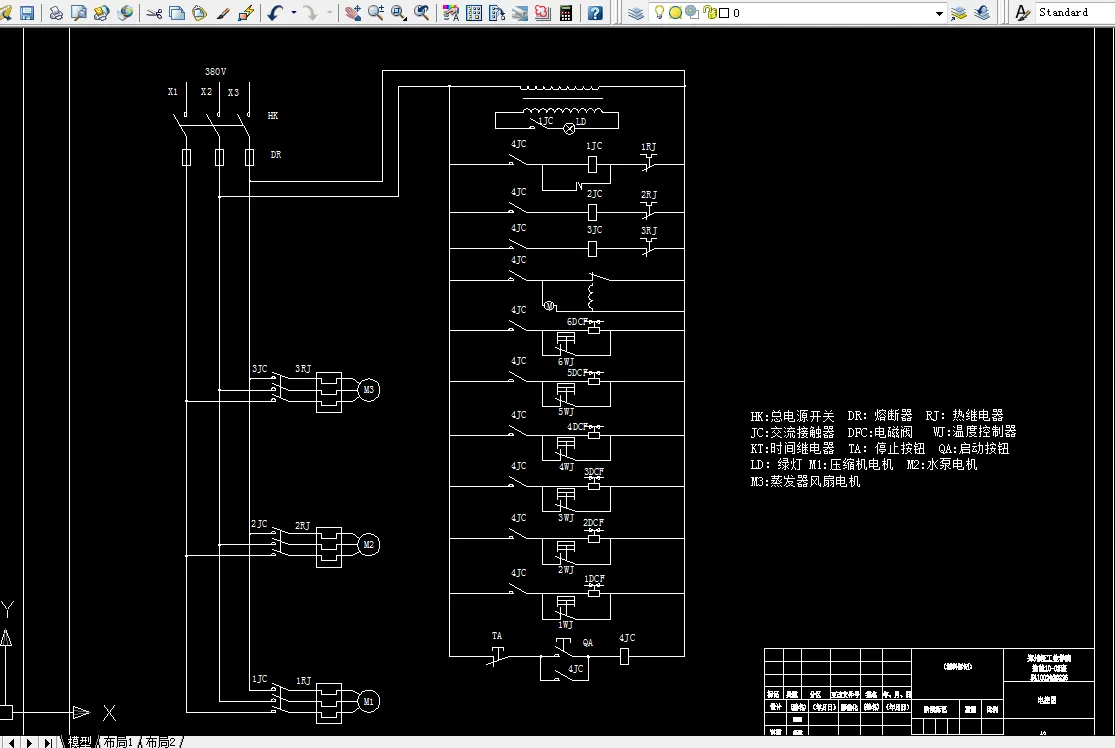Open the Sheet Set Manager icon

pyautogui.click(x=520, y=13)
